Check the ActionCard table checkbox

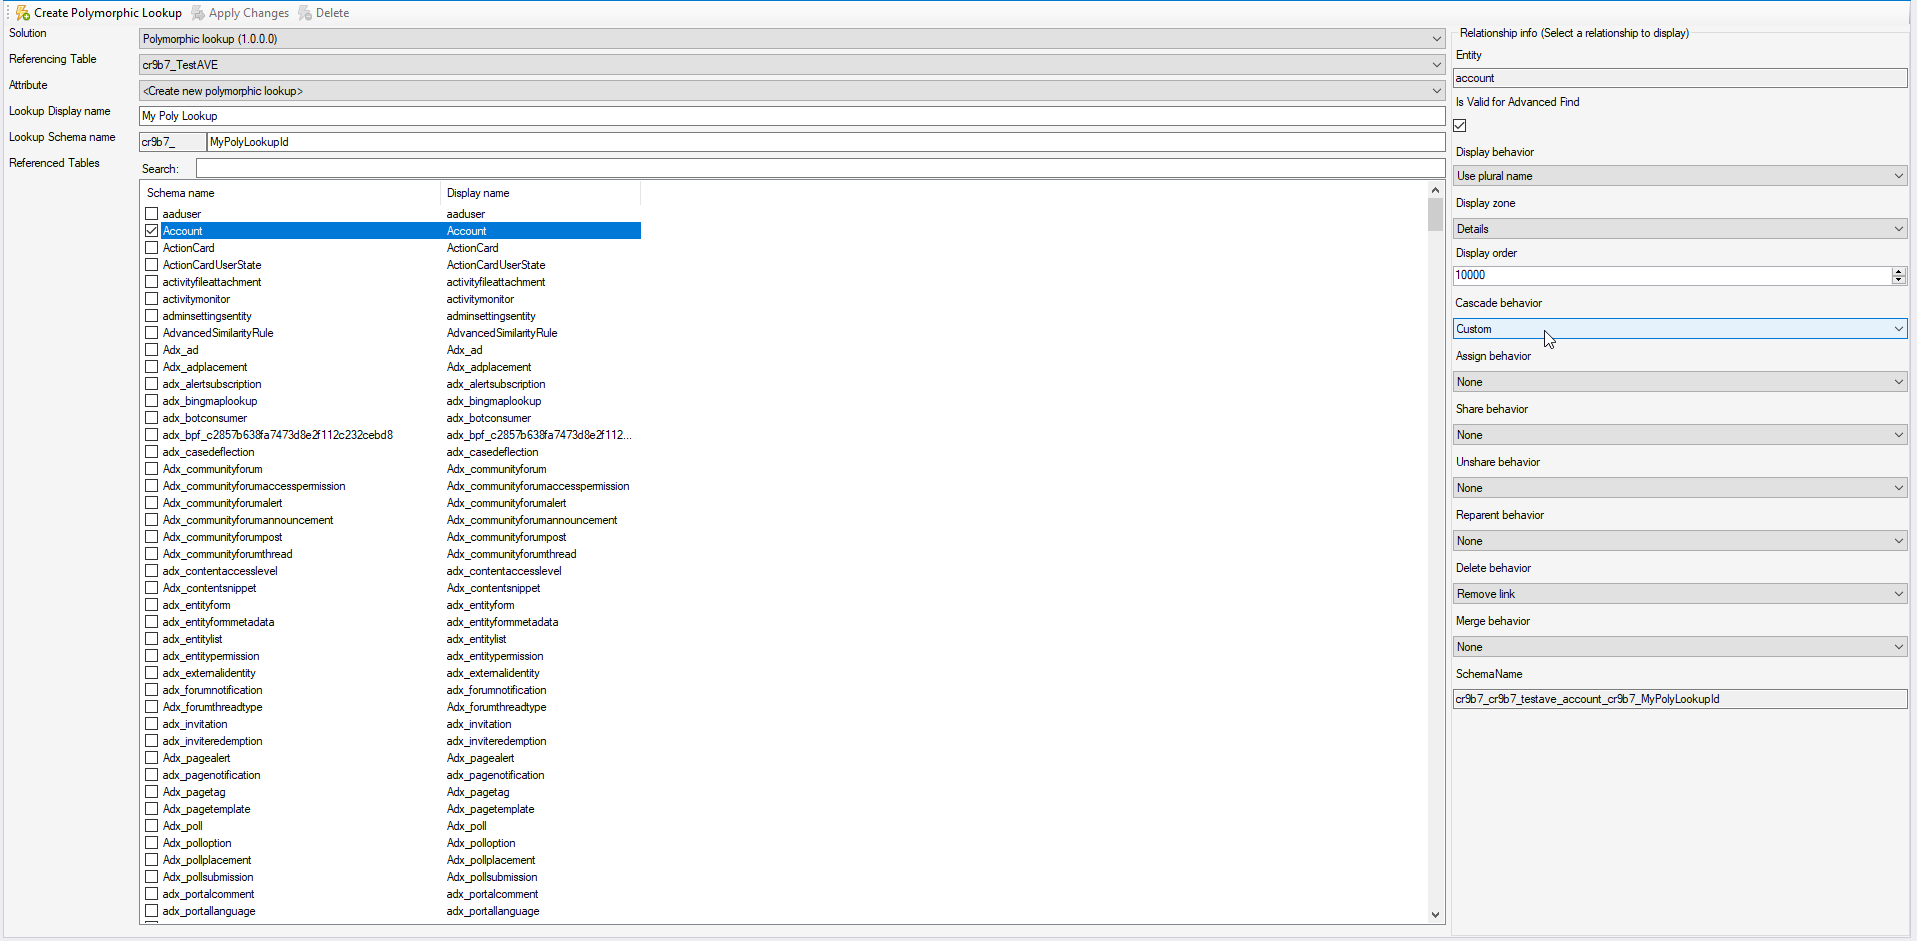click(x=152, y=248)
